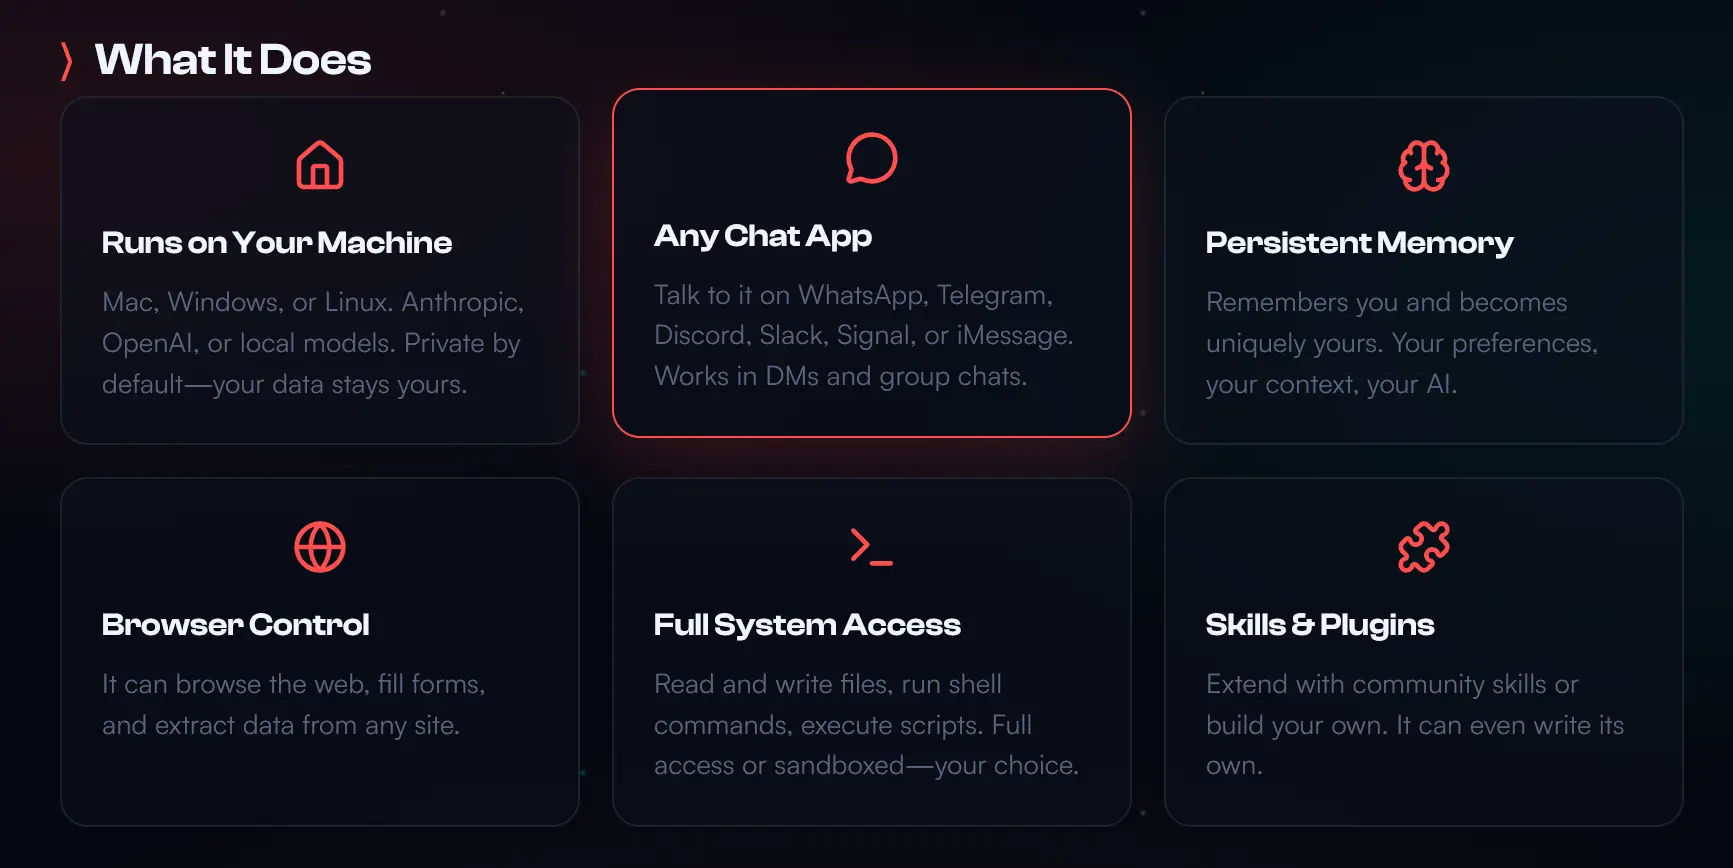1733x868 pixels.
Task: Click the house icon on the first card
Action: click(x=320, y=165)
